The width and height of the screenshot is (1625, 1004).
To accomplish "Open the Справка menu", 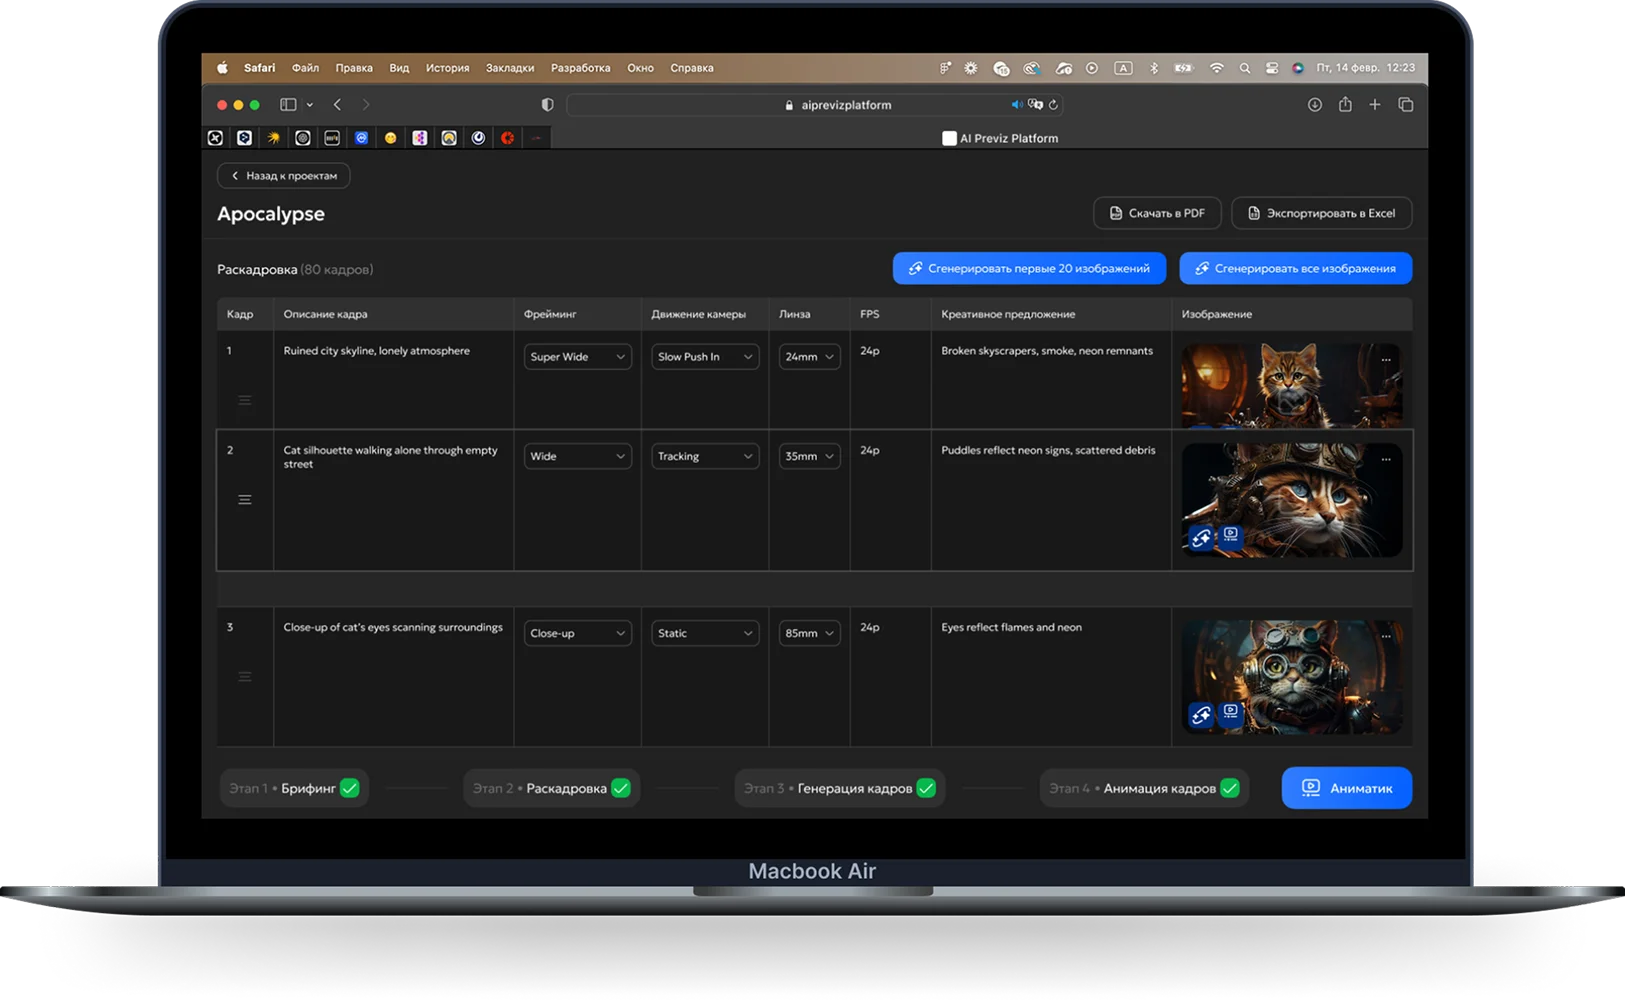I will [692, 68].
